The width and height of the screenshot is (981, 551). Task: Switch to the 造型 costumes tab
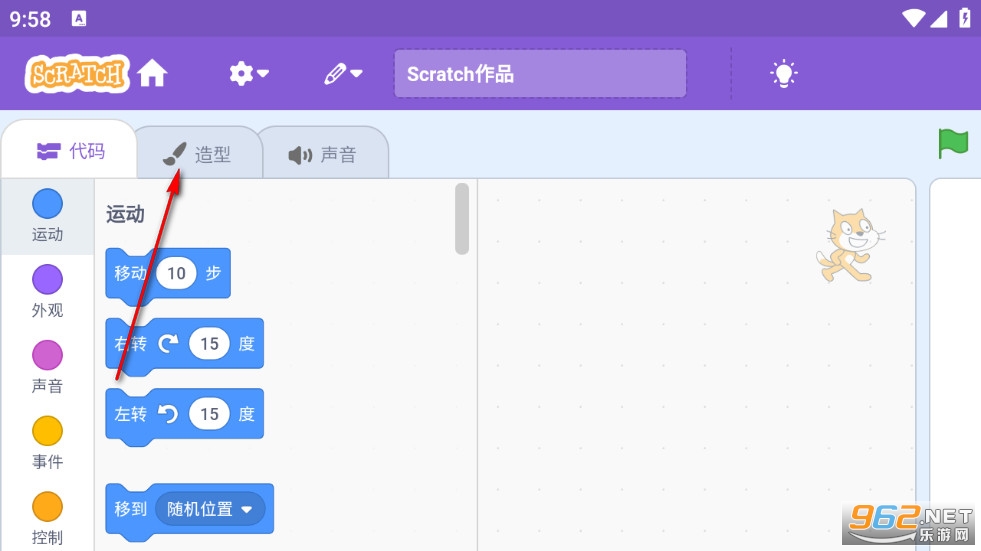click(x=197, y=154)
